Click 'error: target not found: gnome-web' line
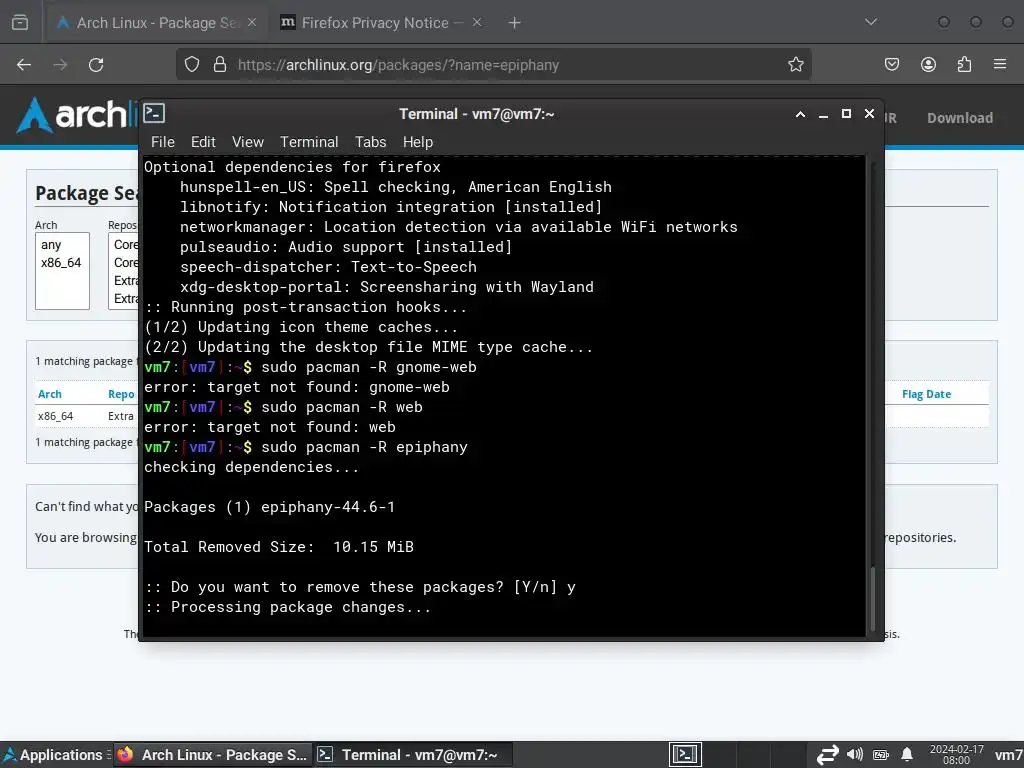 coord(297,387)
